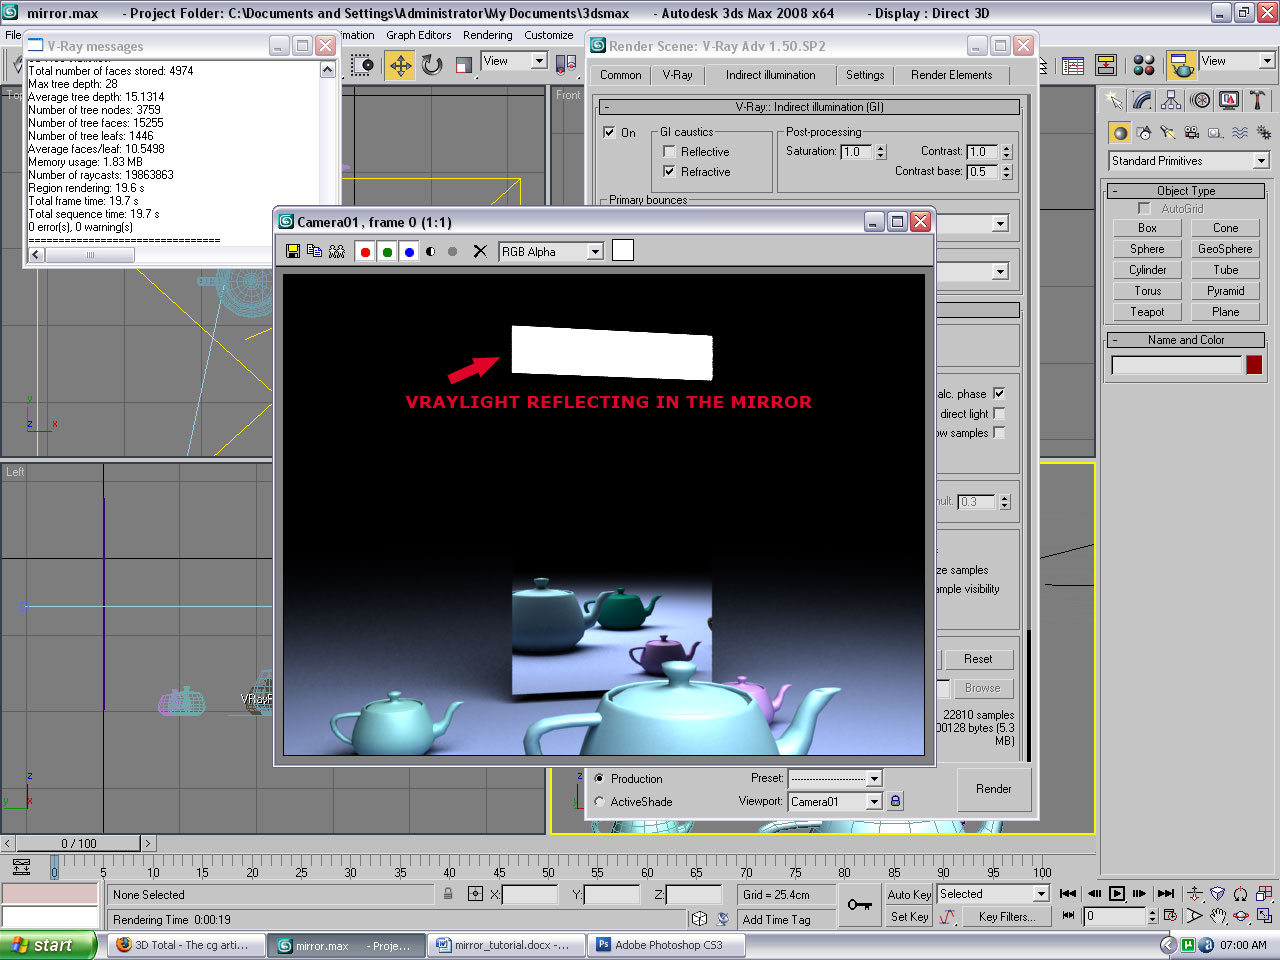This screenshot has width=1280, height=960.
Task: Toggle the GI On checkbox
Action: pos(609,132)
